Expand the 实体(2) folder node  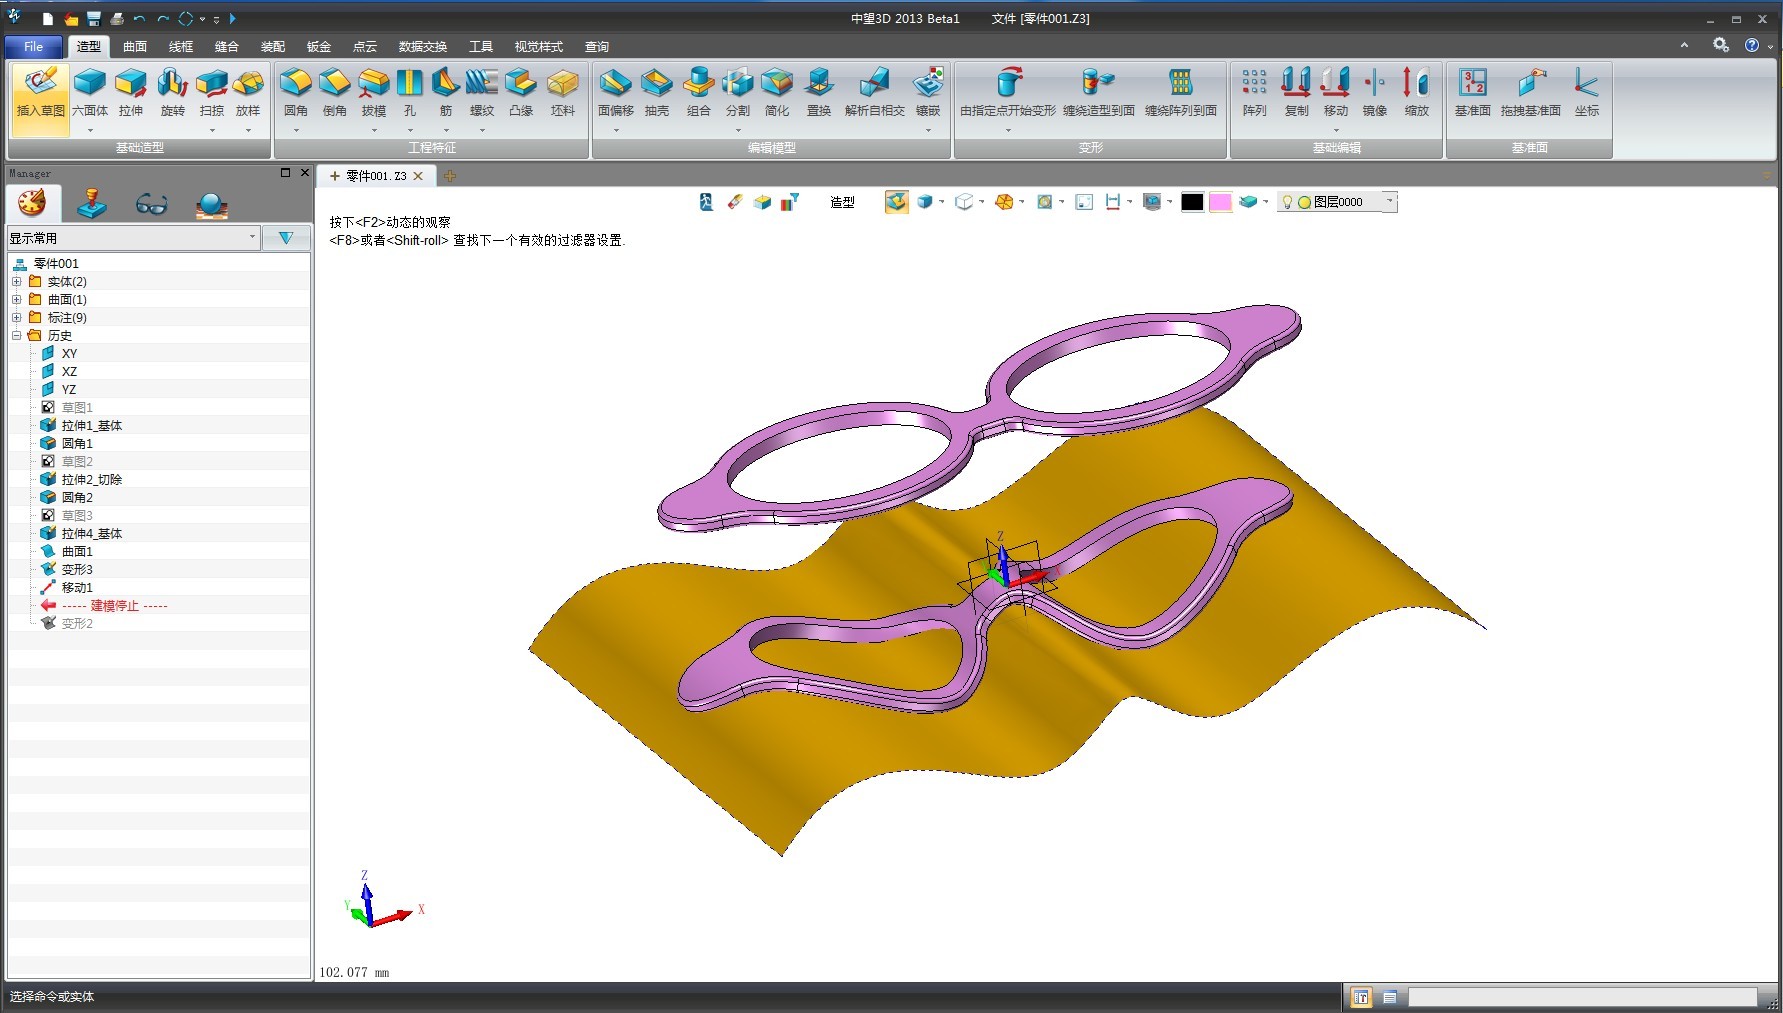point(17,282)
